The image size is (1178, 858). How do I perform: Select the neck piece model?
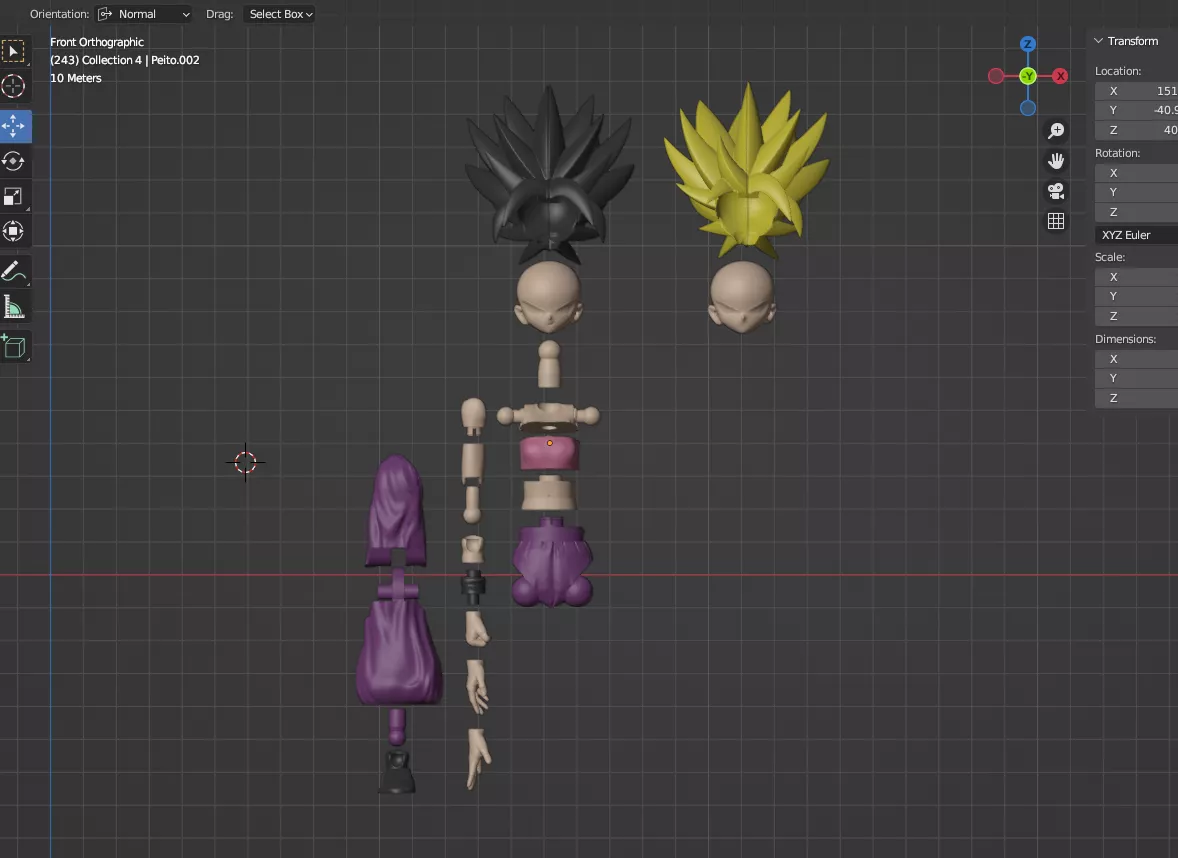tap(549, 364)
